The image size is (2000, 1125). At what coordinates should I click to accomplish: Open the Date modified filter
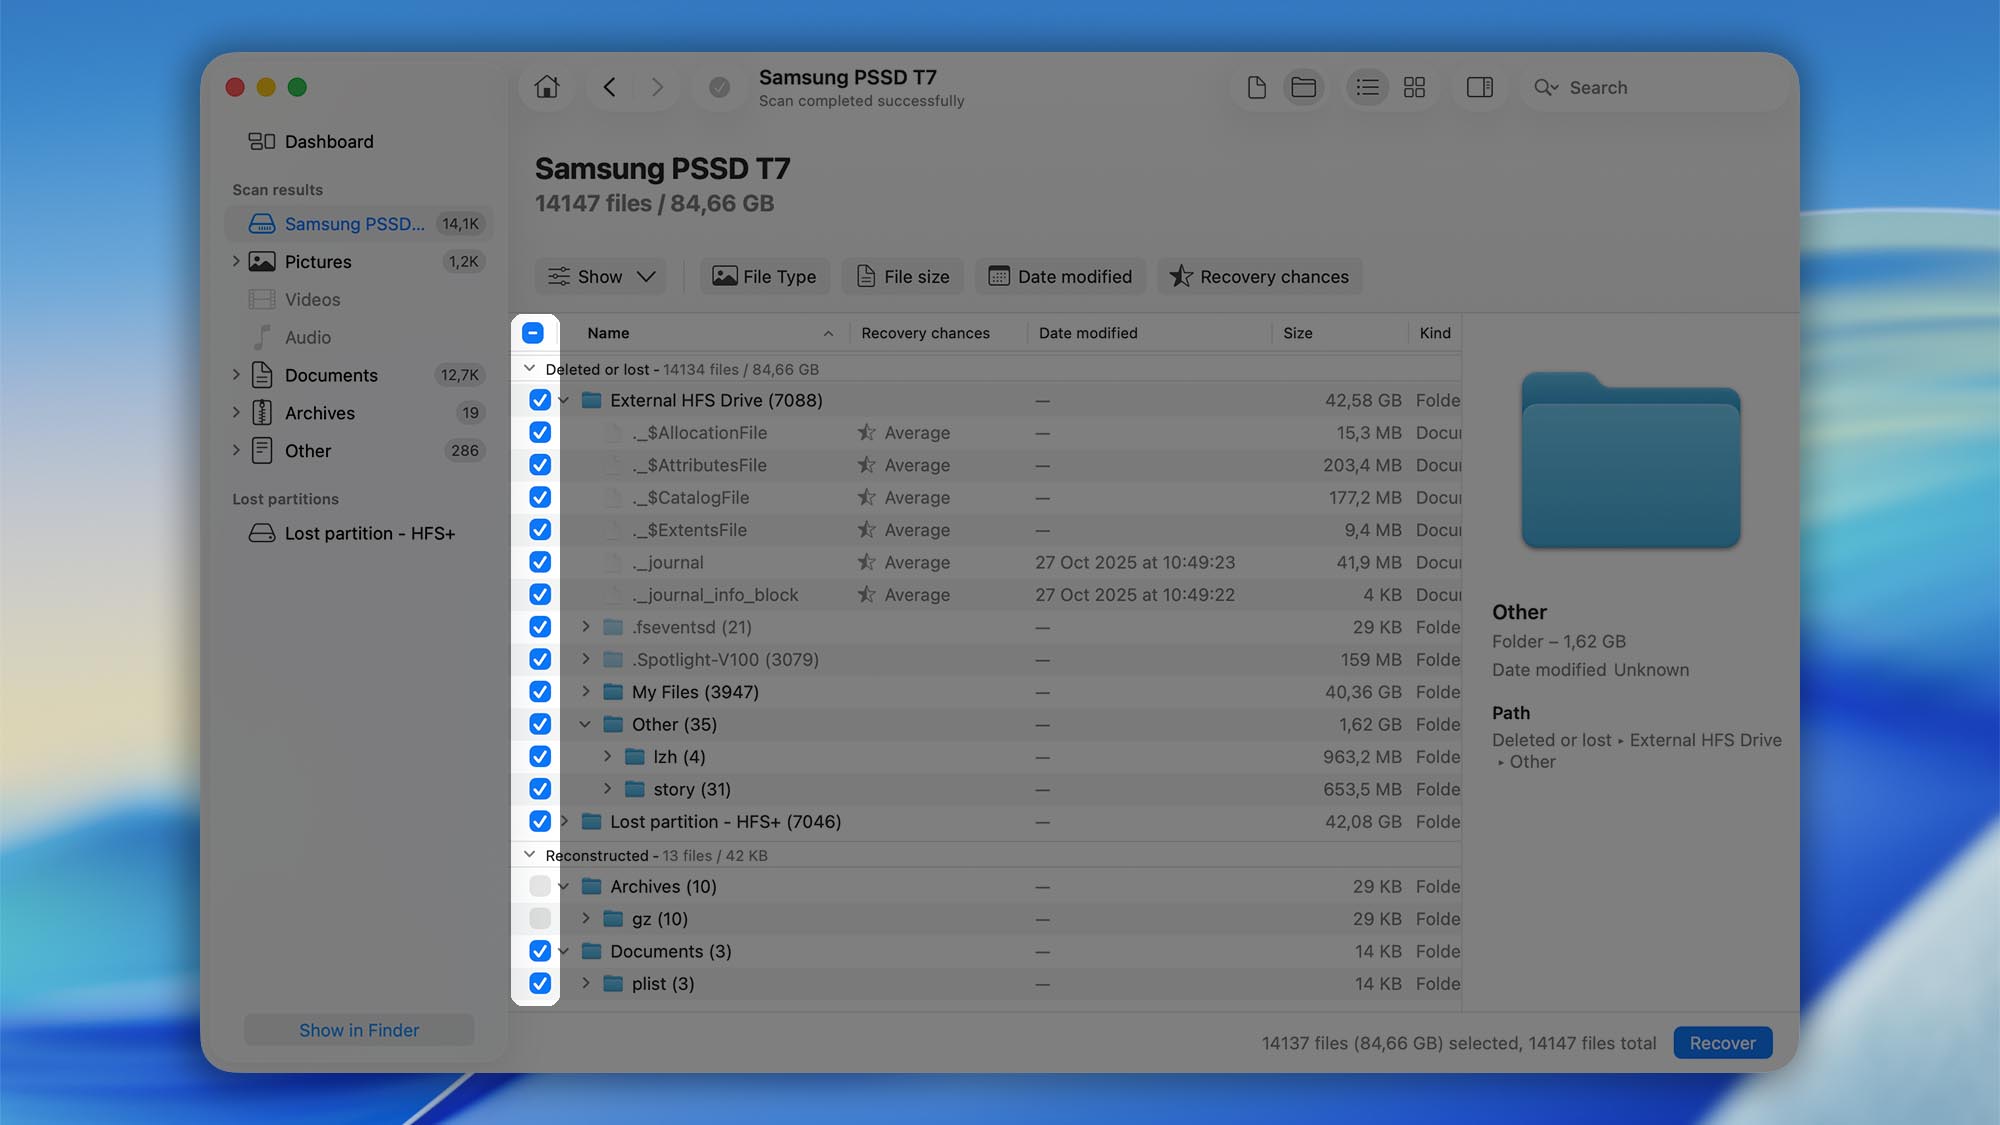[1060, 276]
